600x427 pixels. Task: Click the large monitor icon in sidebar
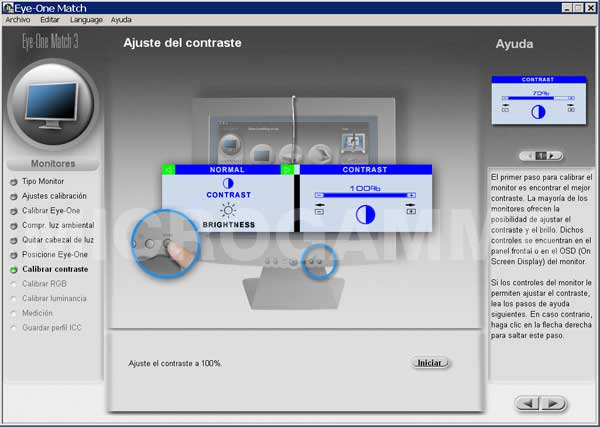(52, 102)
